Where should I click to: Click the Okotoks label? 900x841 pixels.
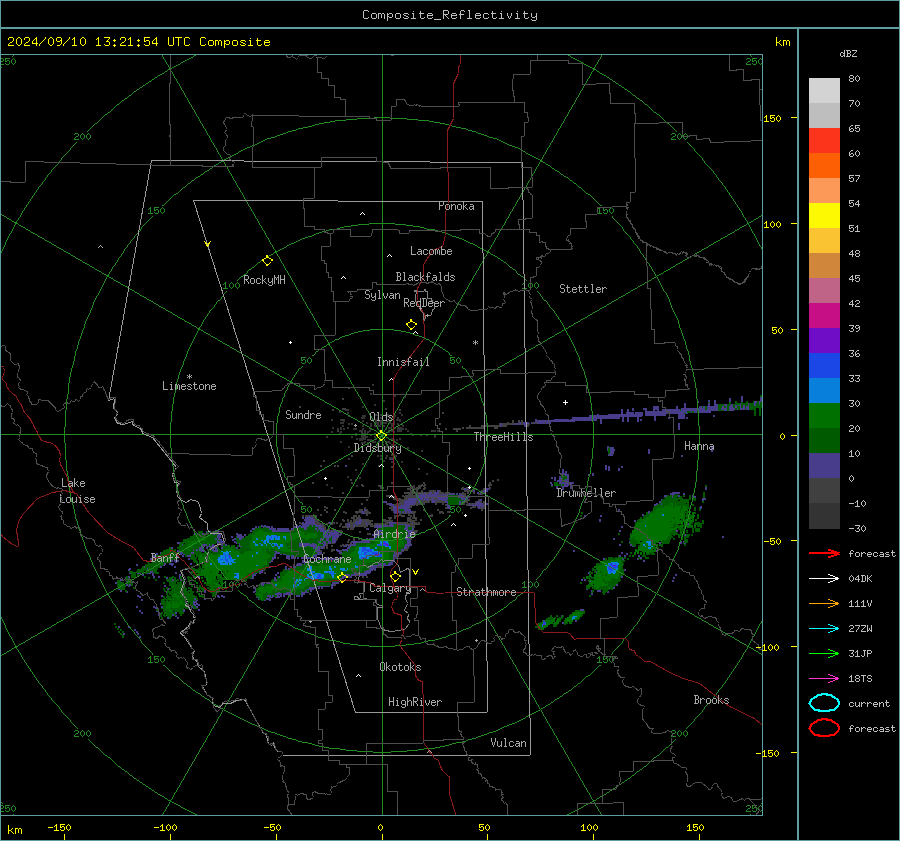pyautogui.click(x=400, y=667)
